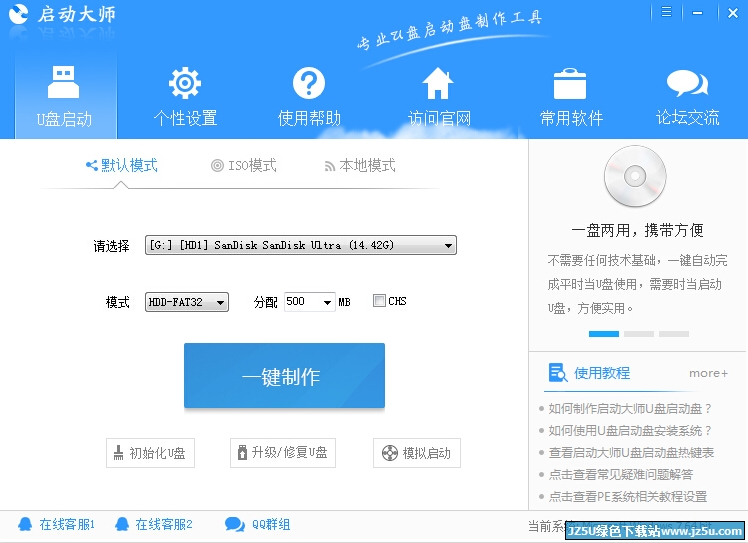Image resolution: width=748 pixels, height=543 pixels.
Task: Expand the 分配 size dropdown arrow
Action: (327, 302)
